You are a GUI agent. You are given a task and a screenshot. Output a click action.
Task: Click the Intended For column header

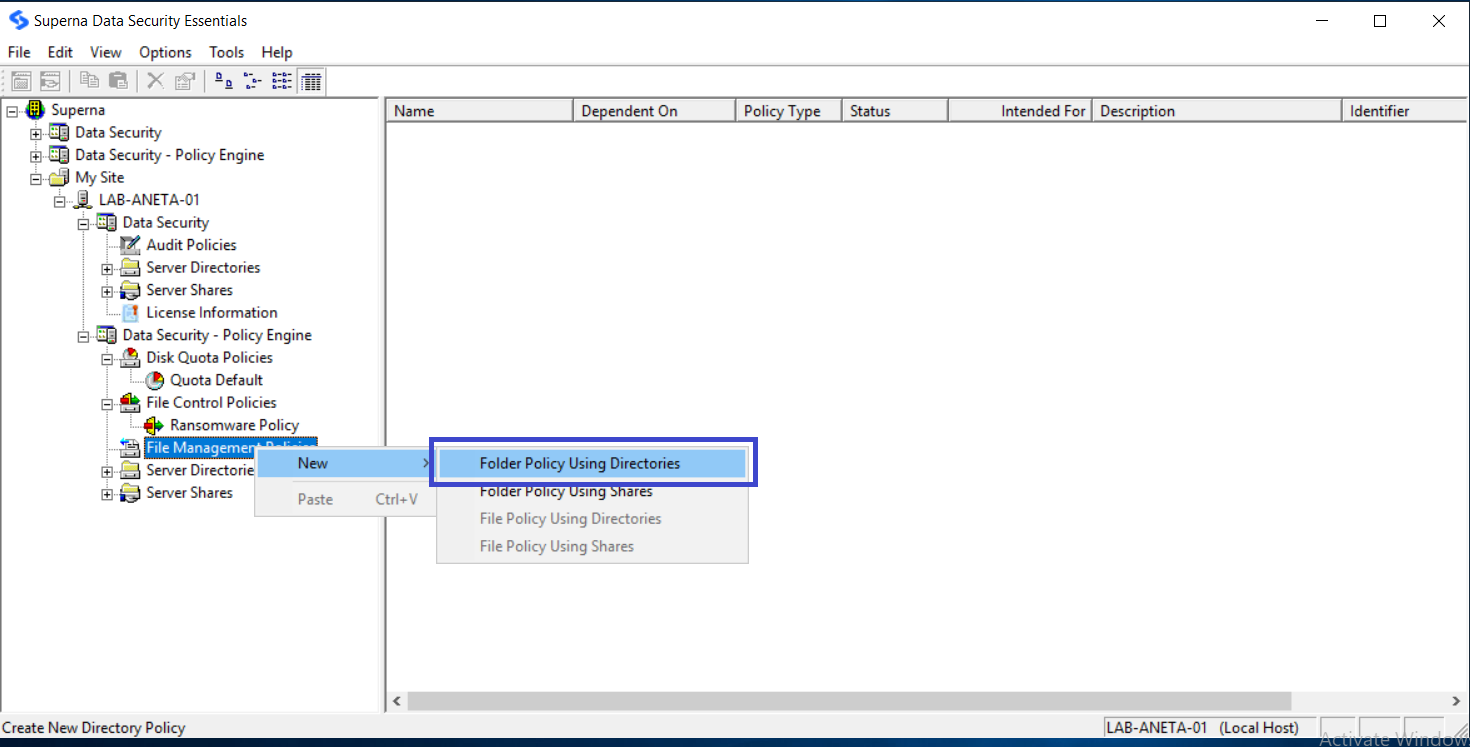1020,111
